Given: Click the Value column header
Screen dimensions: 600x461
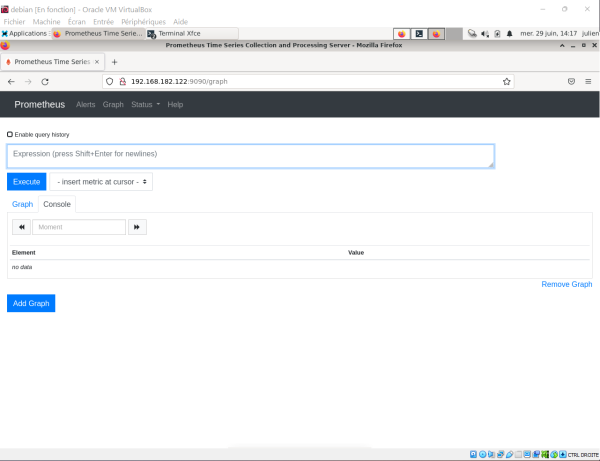Looking at the screenshot, I should click(x=356, y=252).
